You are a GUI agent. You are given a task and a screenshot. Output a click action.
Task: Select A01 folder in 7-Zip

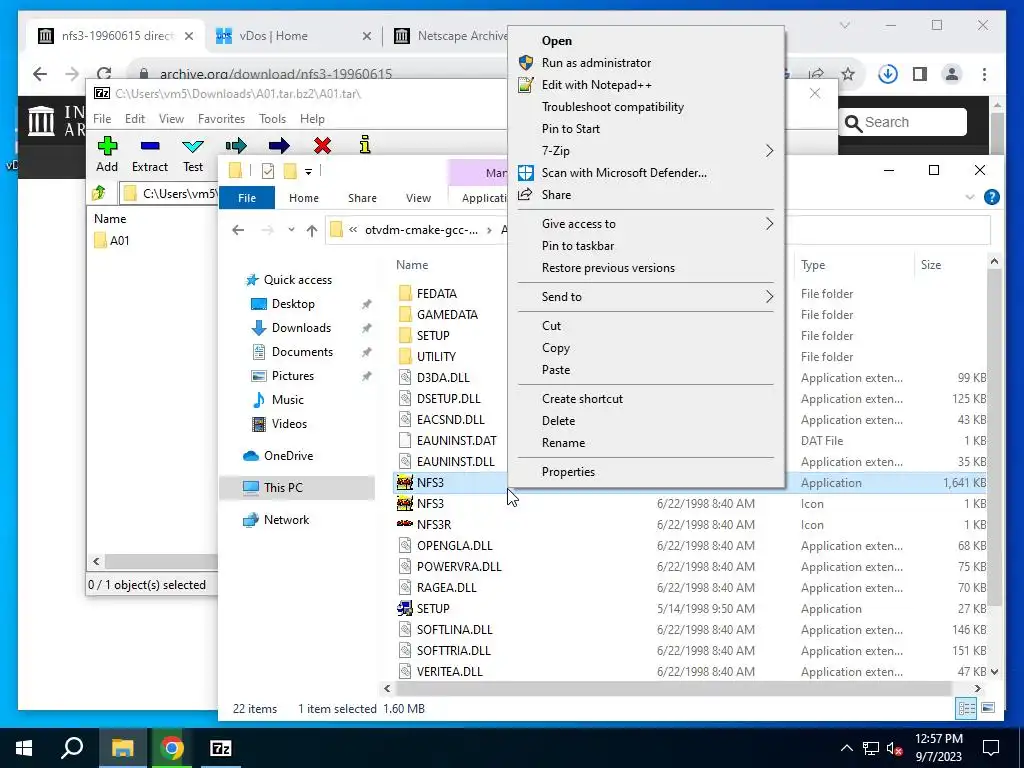pos(112,240)
